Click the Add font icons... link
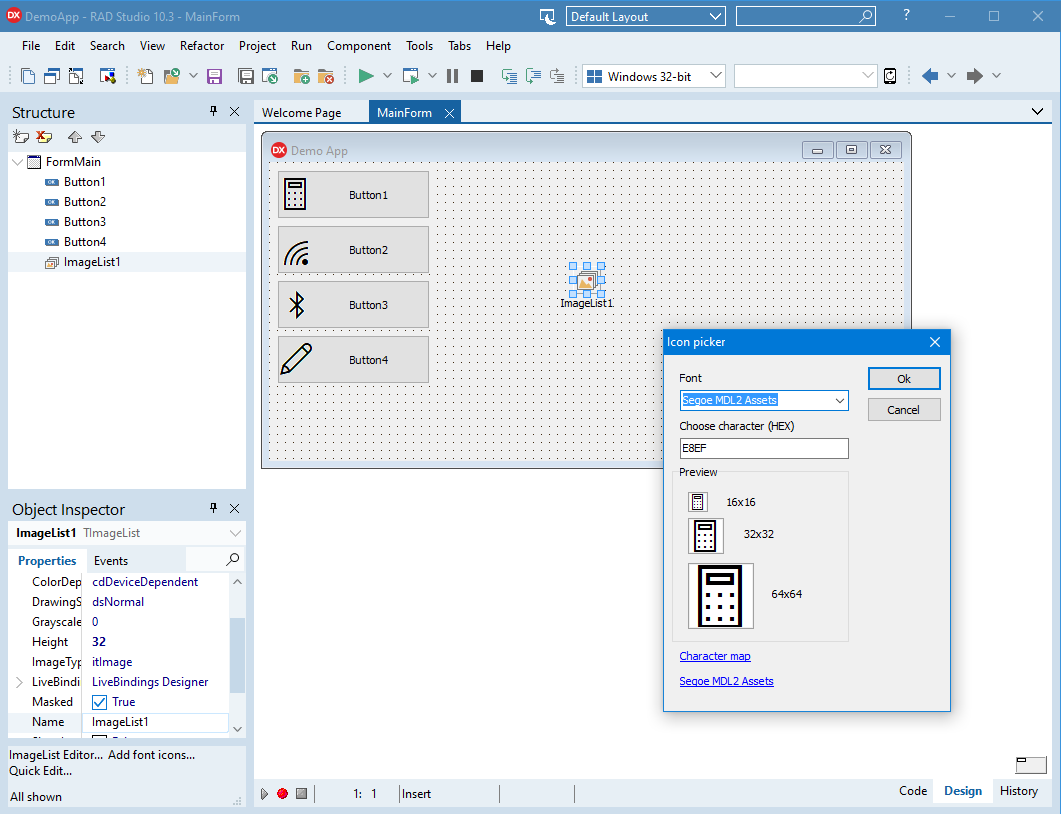The image size is (1061, 814). 152,754
